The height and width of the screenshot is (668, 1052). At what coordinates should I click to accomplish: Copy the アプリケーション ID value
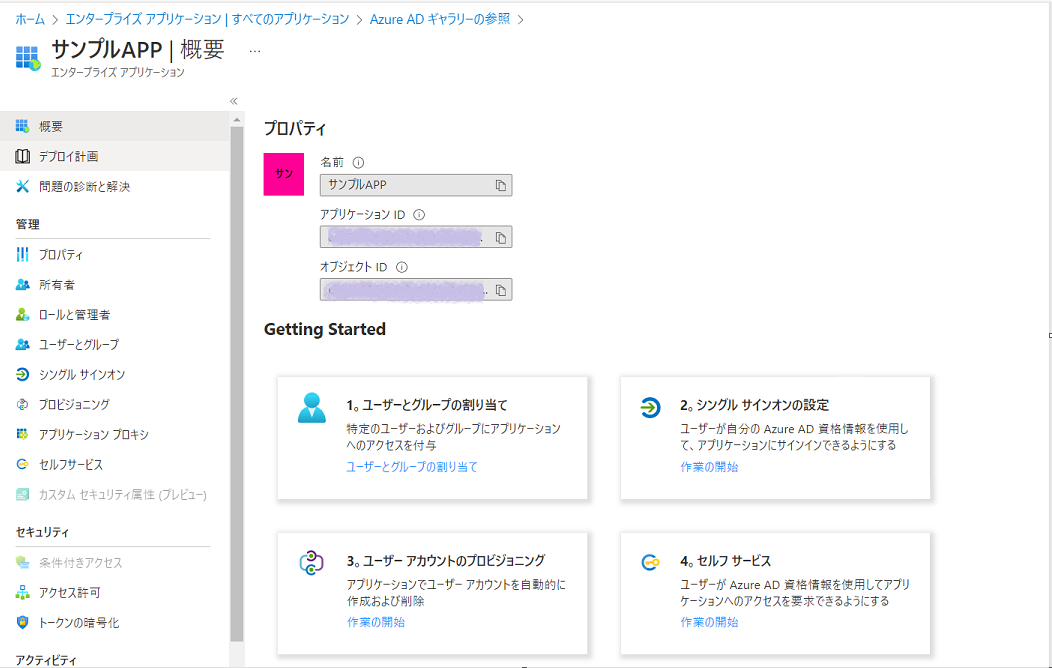tap(501, 237)
